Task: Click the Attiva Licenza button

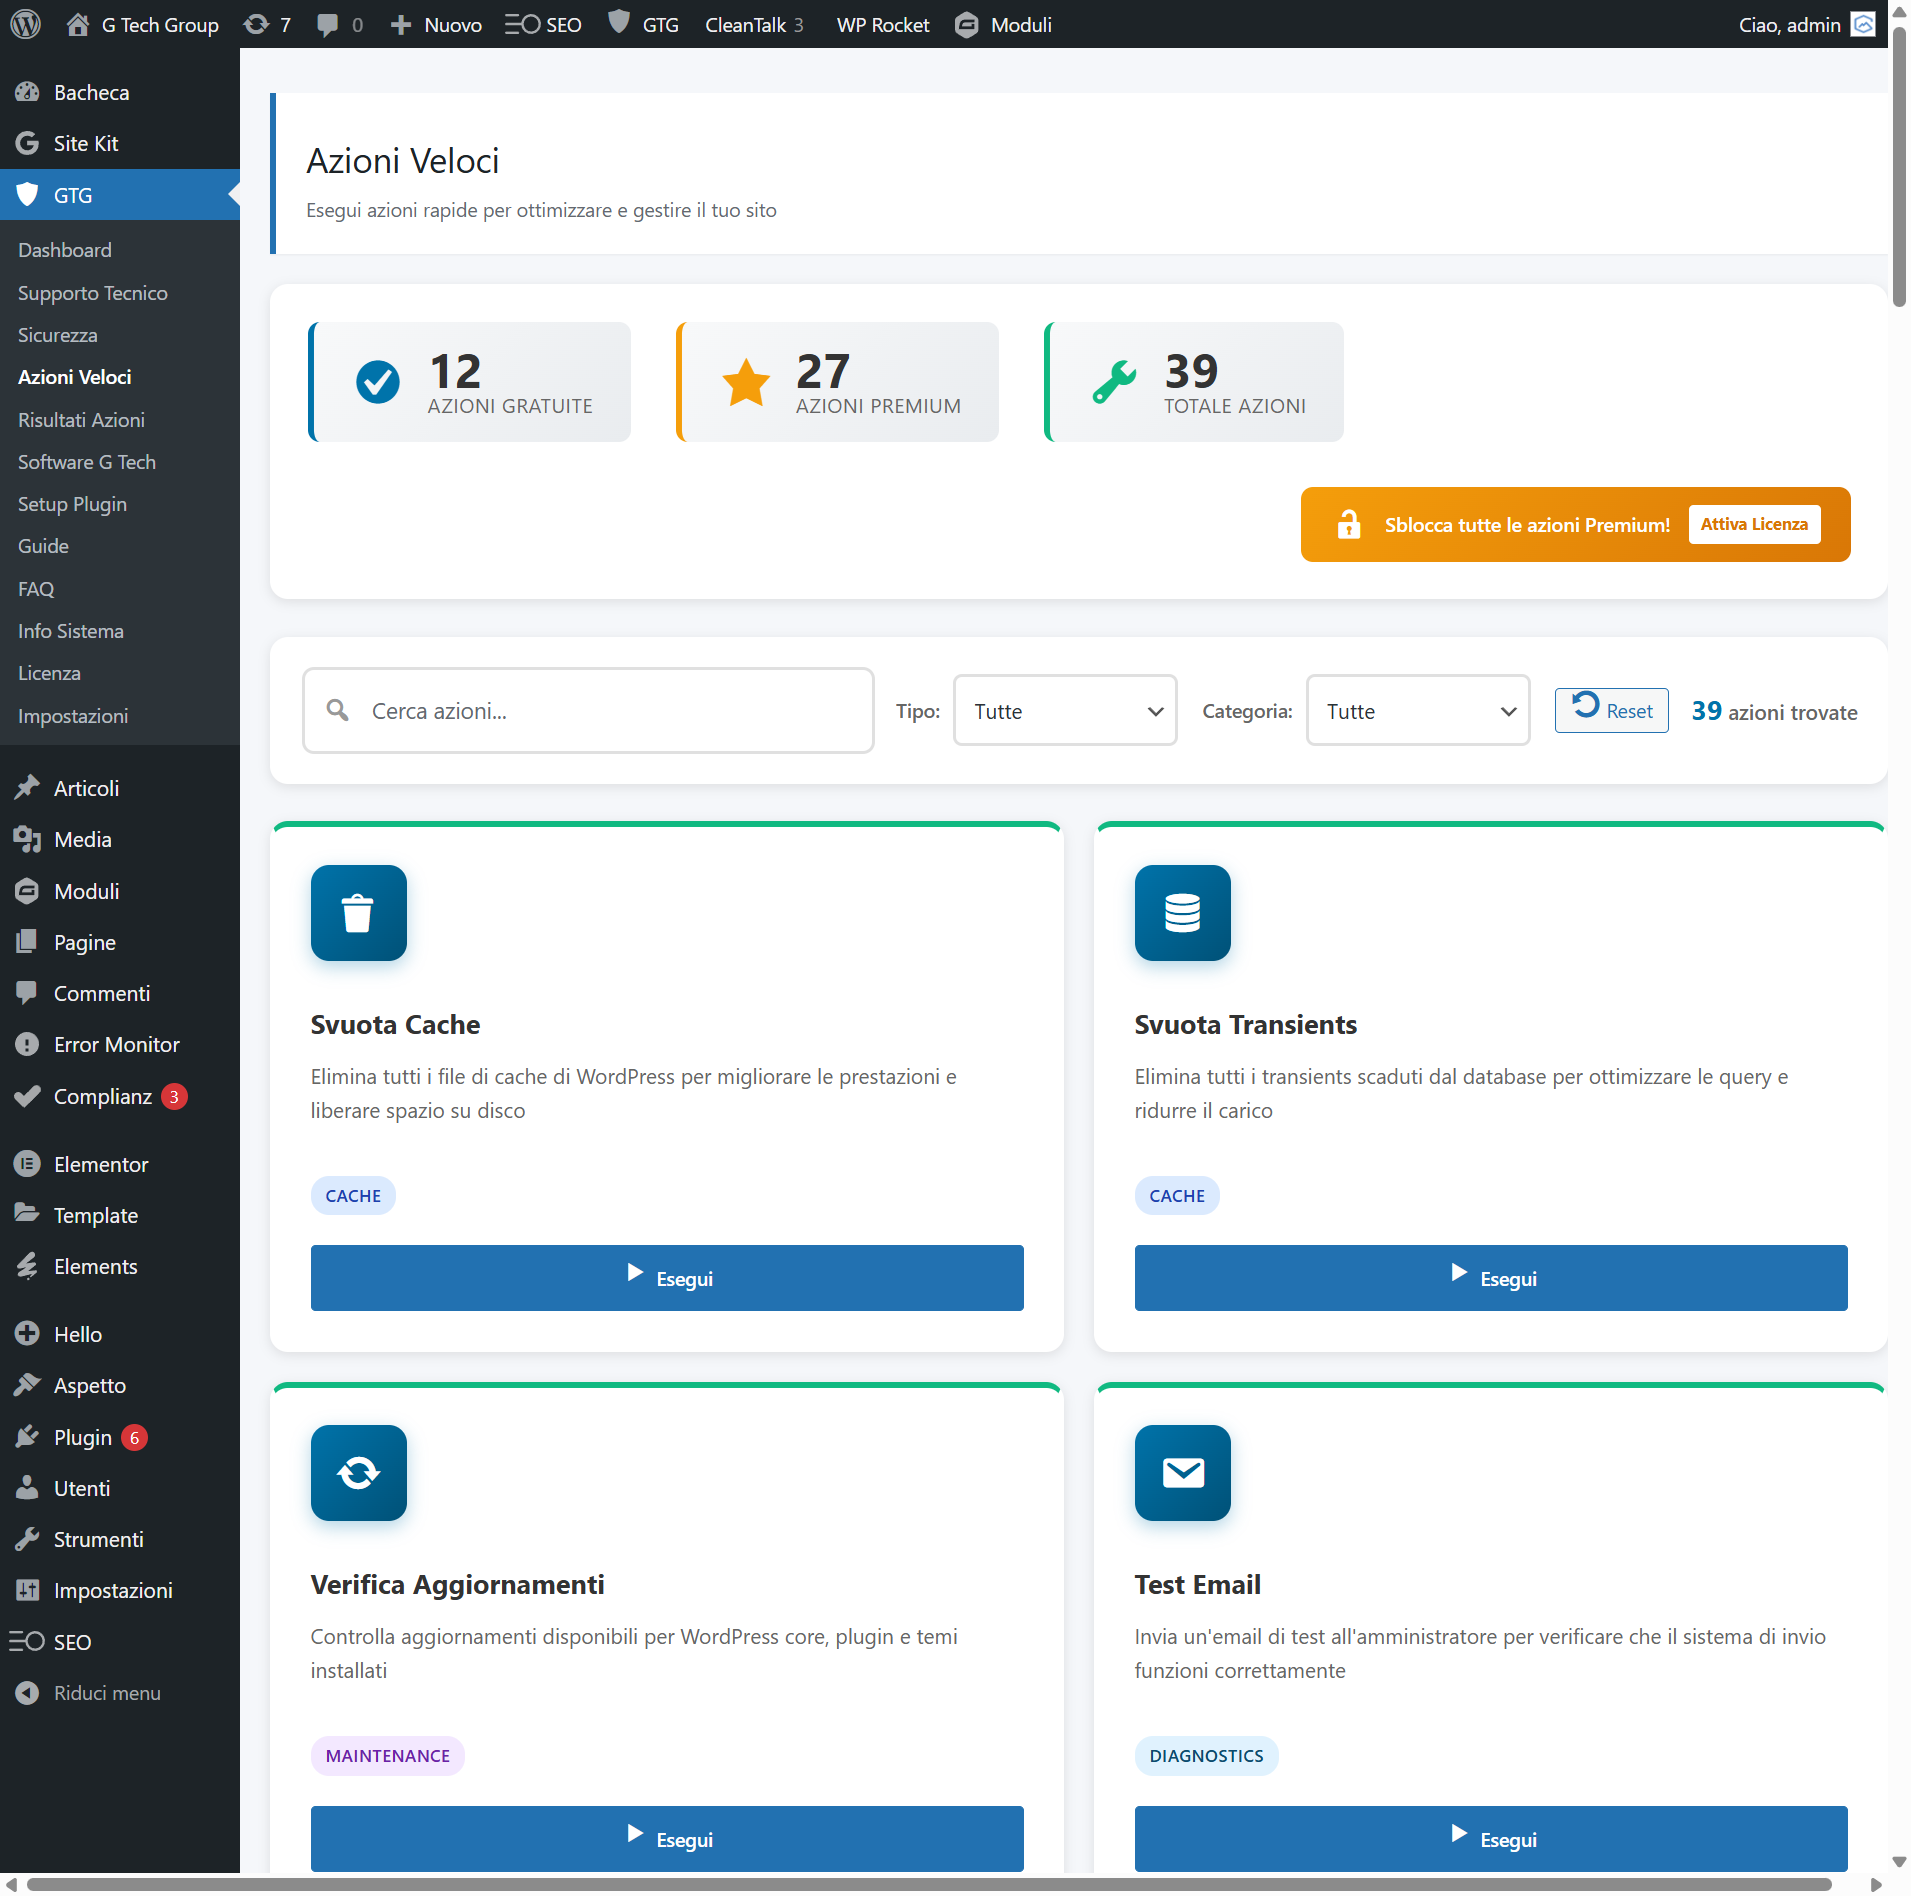Action: click(x=1754, y=524)
